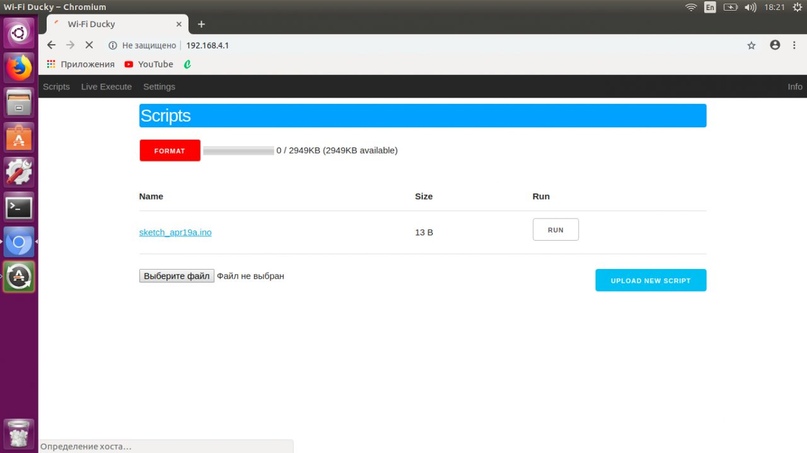Open the En keyboard layout indicator

coord(710,7)
